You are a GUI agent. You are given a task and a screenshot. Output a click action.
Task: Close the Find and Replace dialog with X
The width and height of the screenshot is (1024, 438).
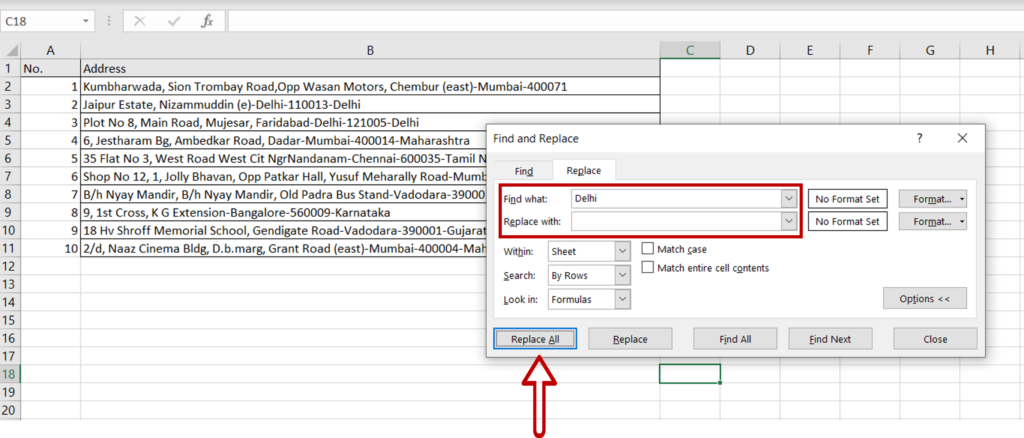click(x=962, y=138)
